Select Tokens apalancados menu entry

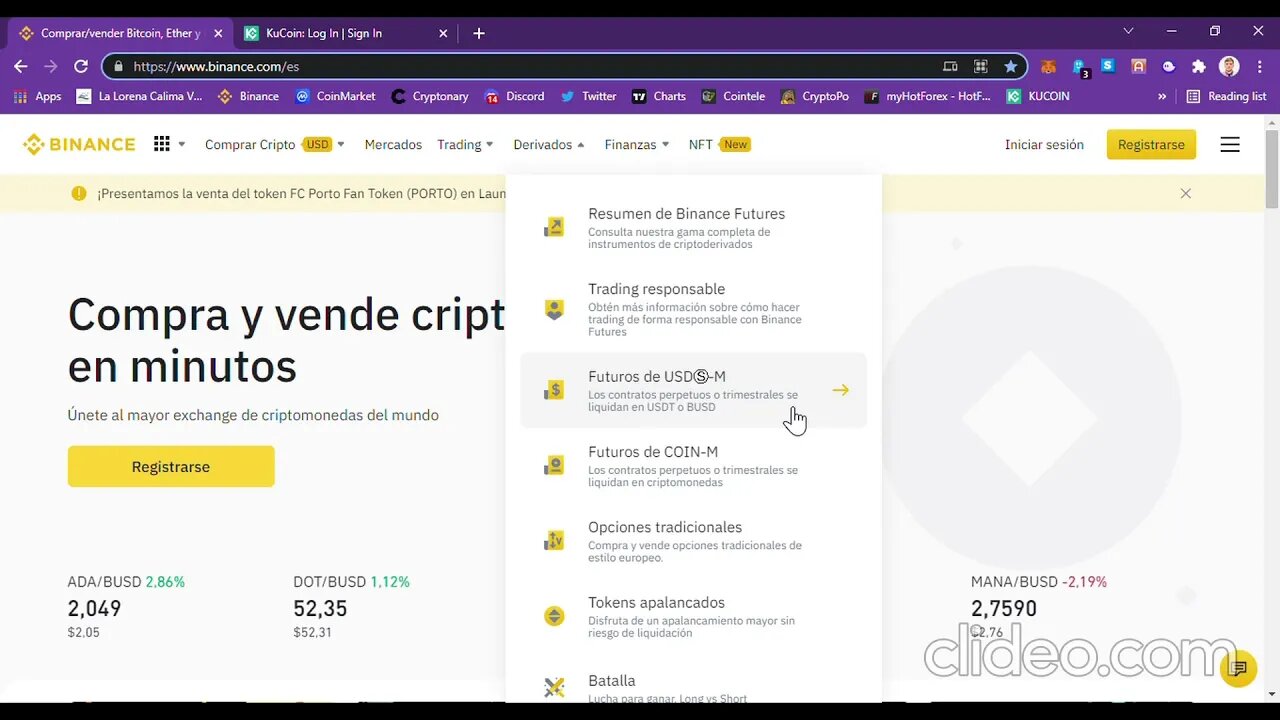[693, 617]
